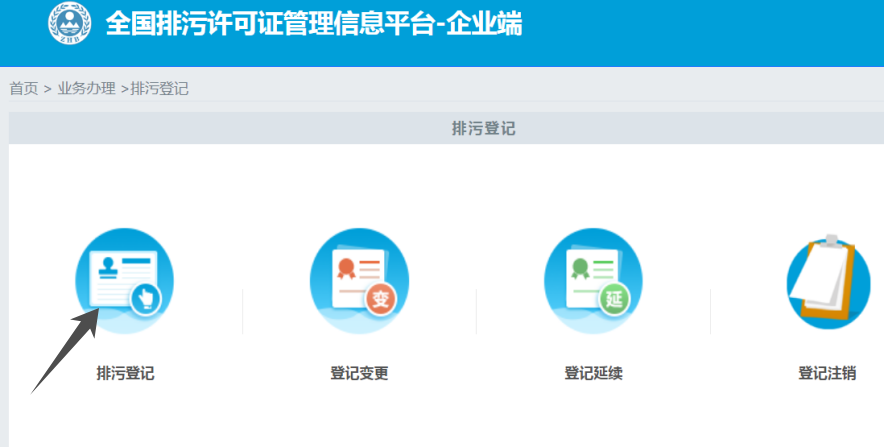The height and width of the screenshot is (447, 884).
Task: Click the 登记注销 text label
Action: click(x=827, y=374)
